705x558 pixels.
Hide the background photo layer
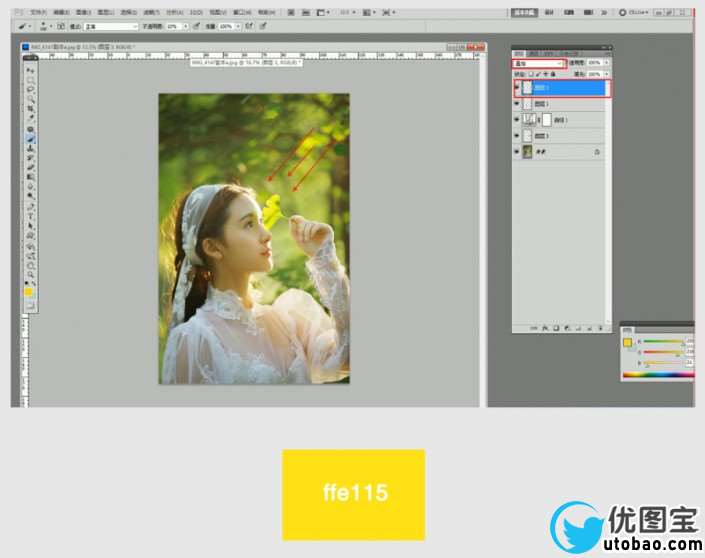click(517, 152)
